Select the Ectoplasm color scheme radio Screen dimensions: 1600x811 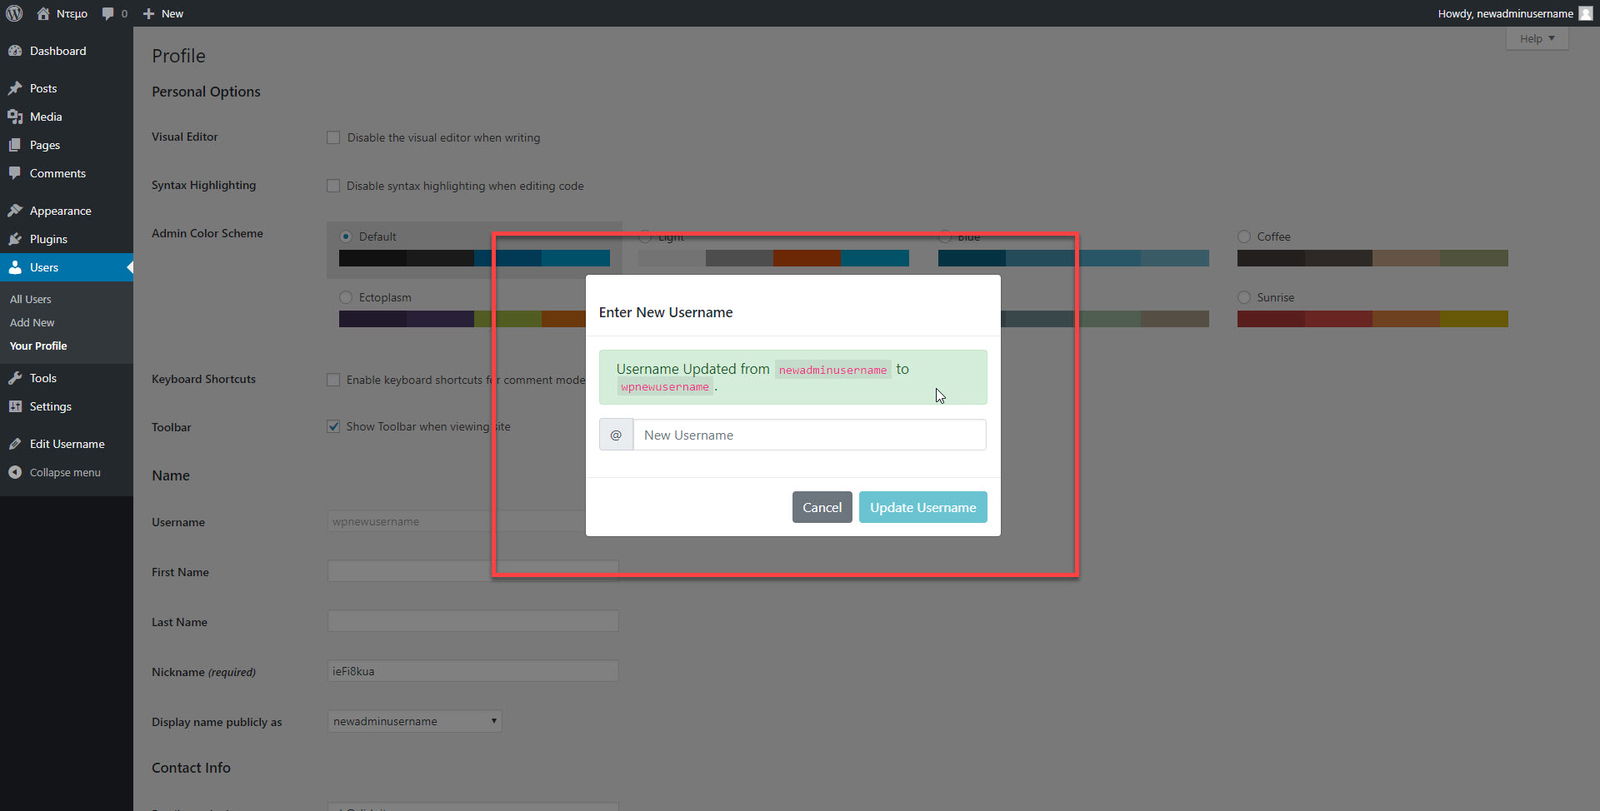[x=346, y=297]
